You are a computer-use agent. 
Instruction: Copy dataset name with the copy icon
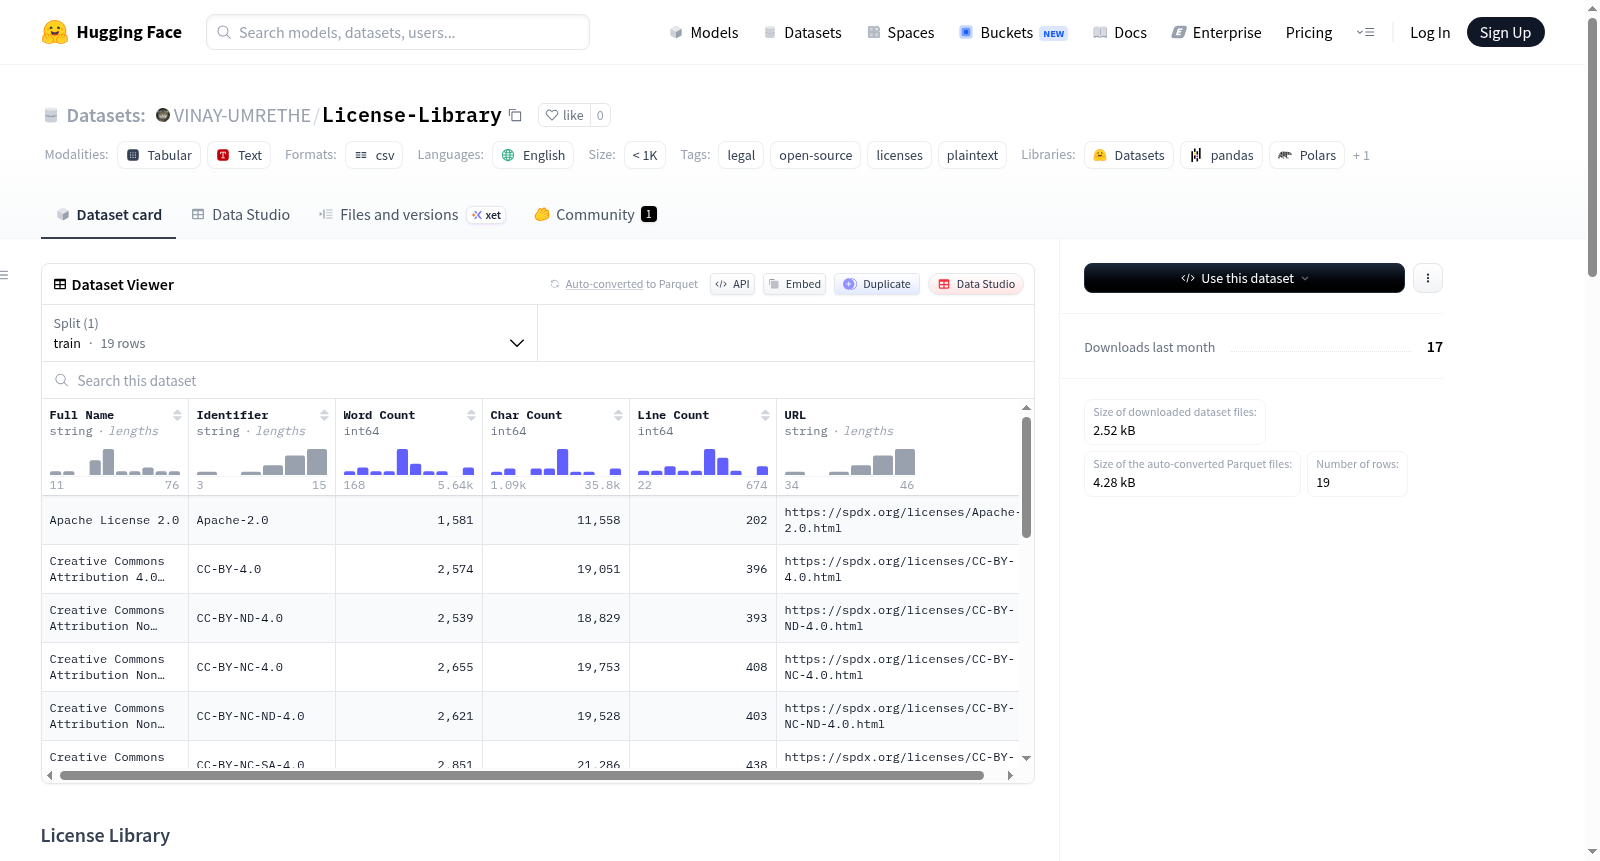pyautogui.click(x=515, y=115)
